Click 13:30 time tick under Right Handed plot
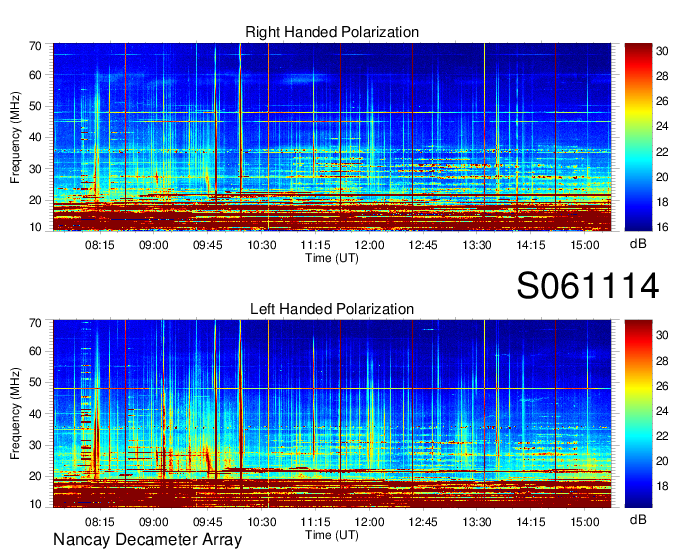This screenshot has width=680, height=552. pos(477,245)
